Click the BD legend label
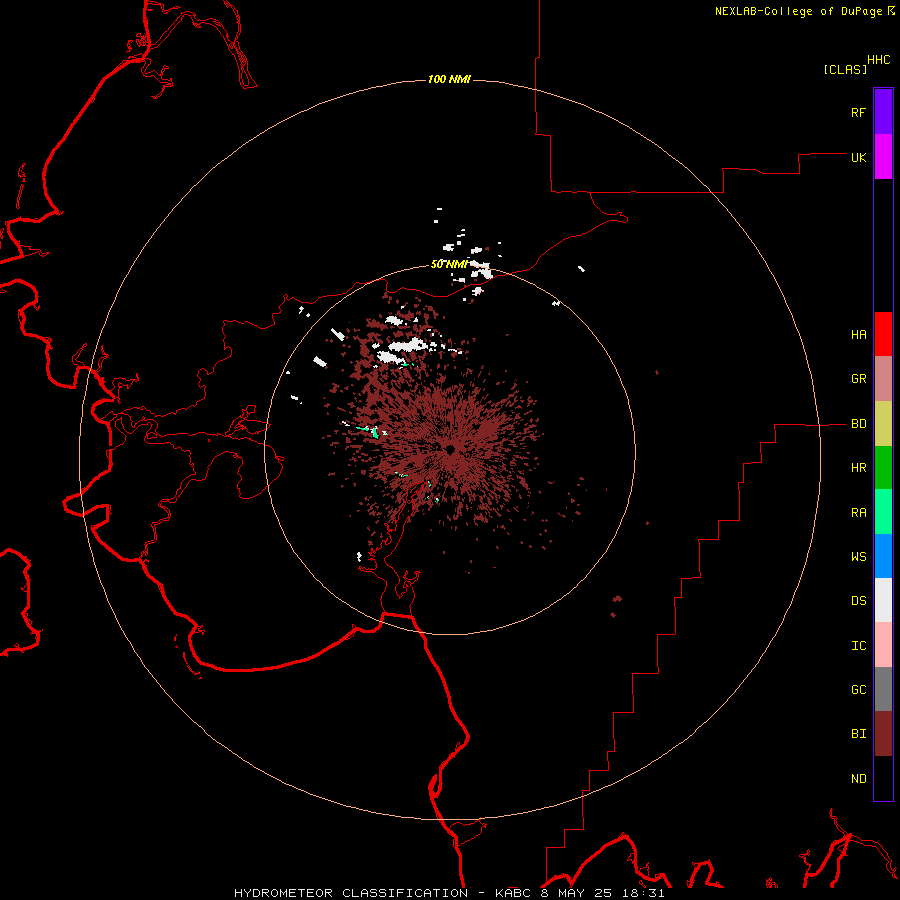This screenshot has height=900, width=900. (x=858, y=424)
